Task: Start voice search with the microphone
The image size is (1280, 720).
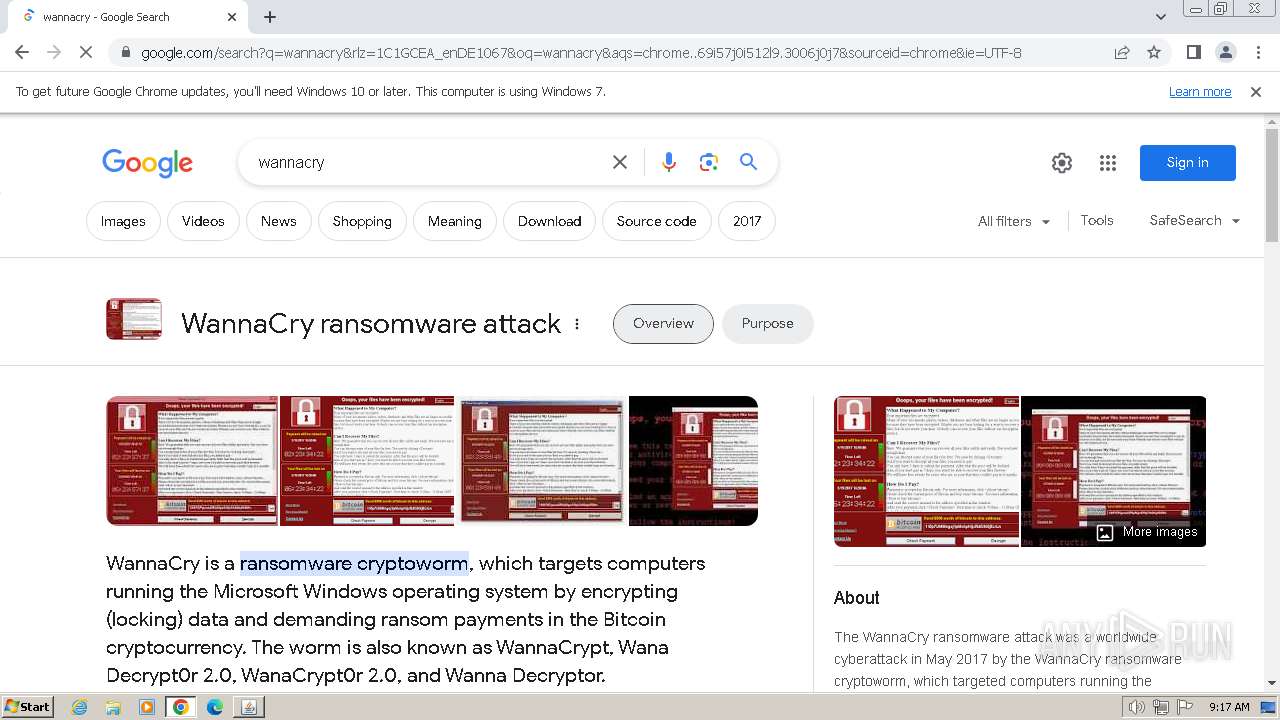Action: [x=669, y=162]
